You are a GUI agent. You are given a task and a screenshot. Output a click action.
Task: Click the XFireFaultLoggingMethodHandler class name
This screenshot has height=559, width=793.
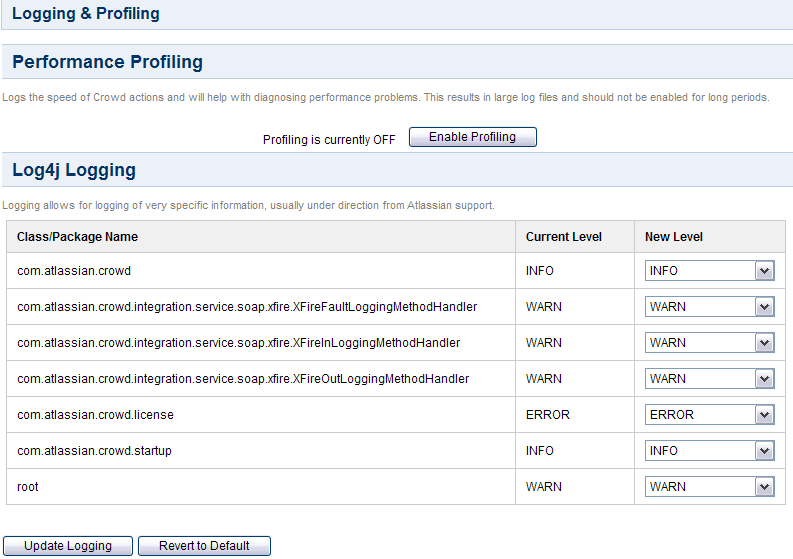[x=247, y=307]
